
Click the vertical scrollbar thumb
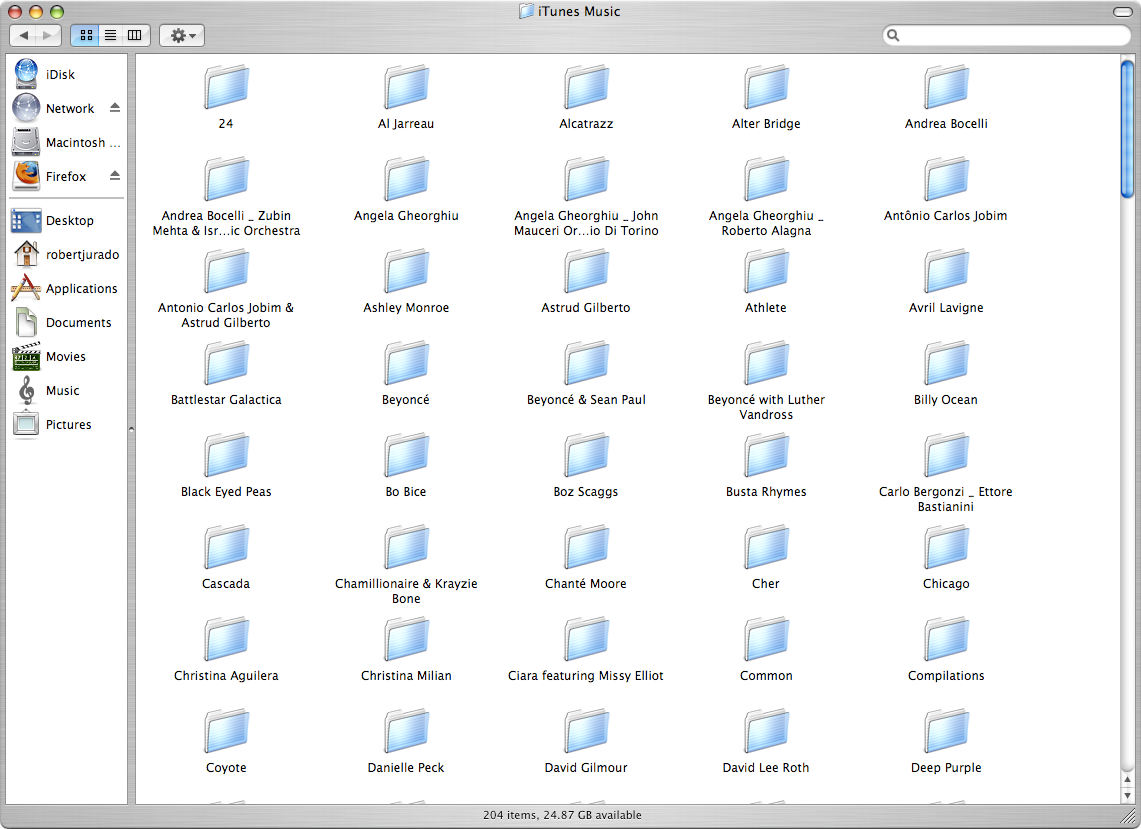pos(1127,129)
